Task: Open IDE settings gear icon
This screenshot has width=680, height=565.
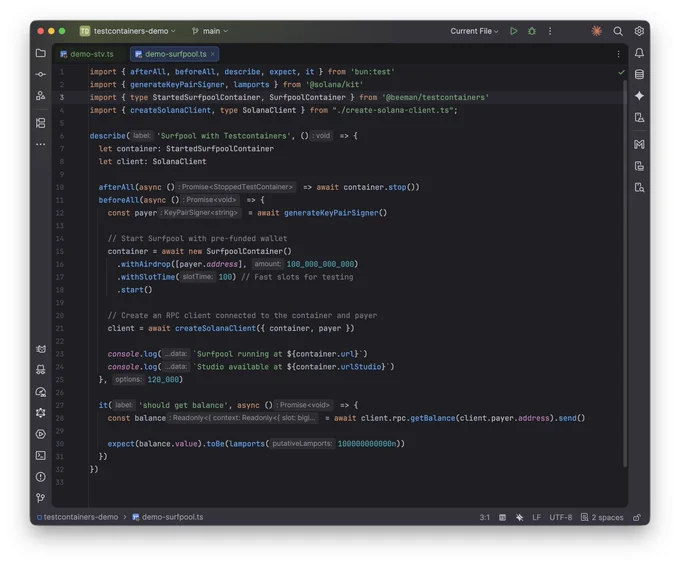Action: pyautogui.click(x=639, y=31)
